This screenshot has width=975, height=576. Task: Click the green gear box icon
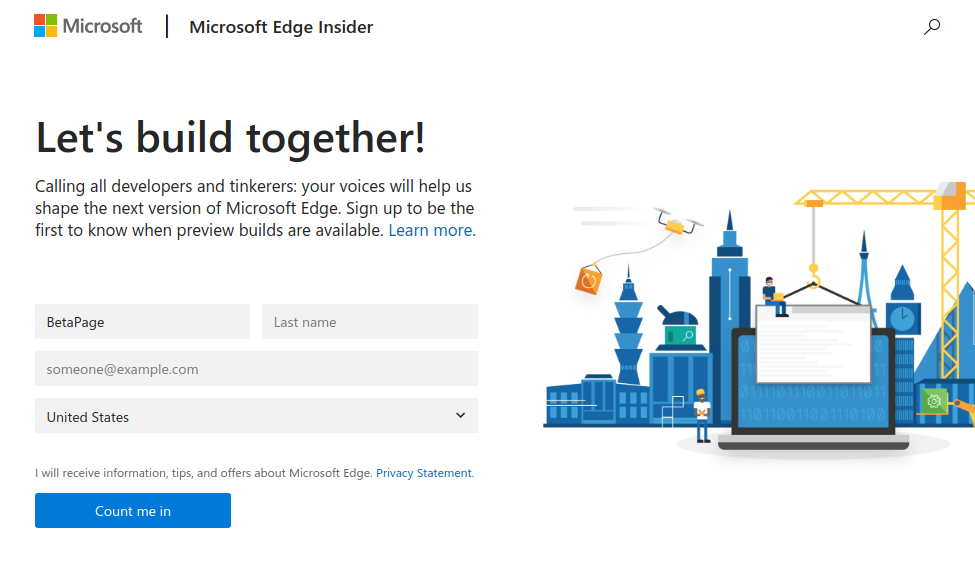coord(933,401)
